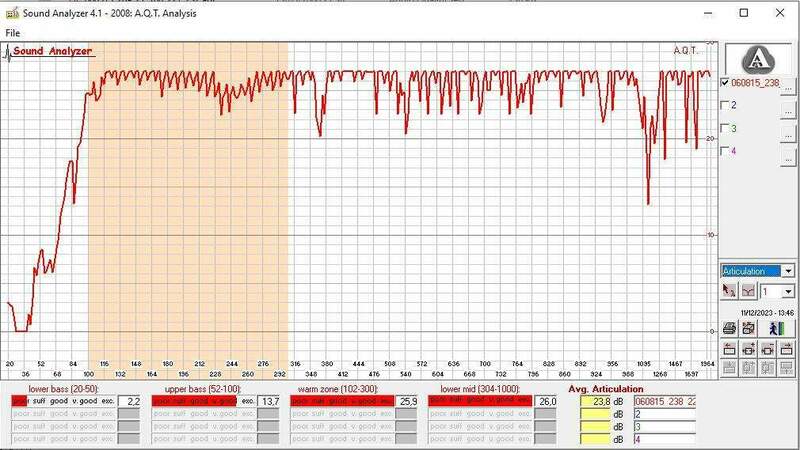Enable trace 2 checkbox
800x450 pixels.
[725, 105]
